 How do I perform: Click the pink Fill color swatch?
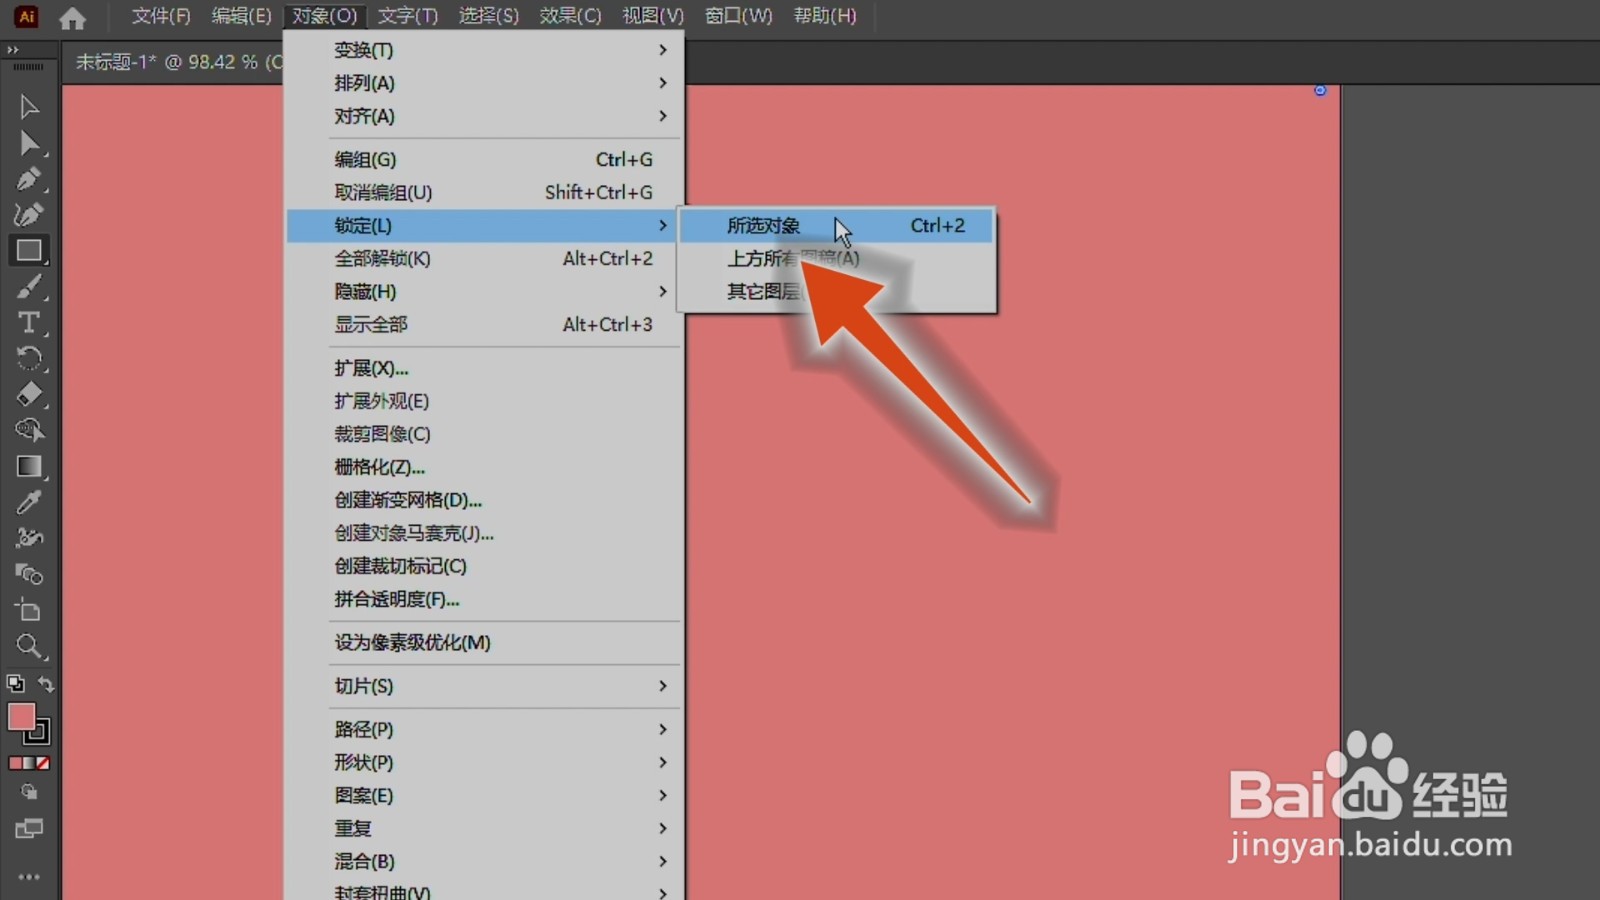(20, 716)
